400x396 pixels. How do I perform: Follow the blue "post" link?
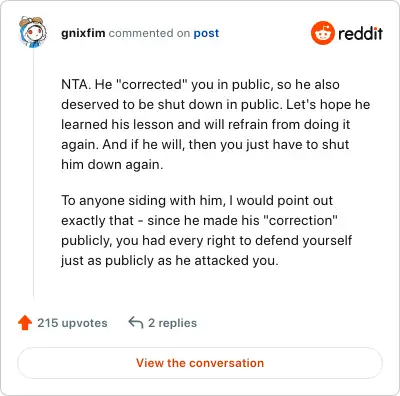(206, 33)
